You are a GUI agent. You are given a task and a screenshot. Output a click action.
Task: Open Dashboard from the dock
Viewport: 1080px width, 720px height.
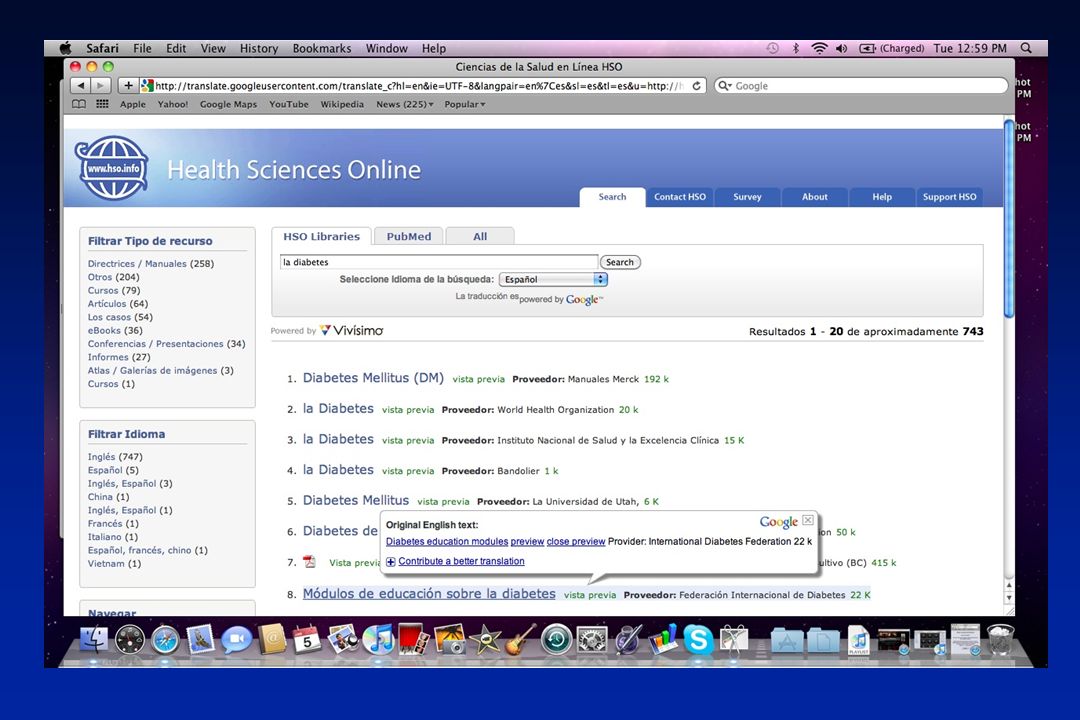pos(129,640)
